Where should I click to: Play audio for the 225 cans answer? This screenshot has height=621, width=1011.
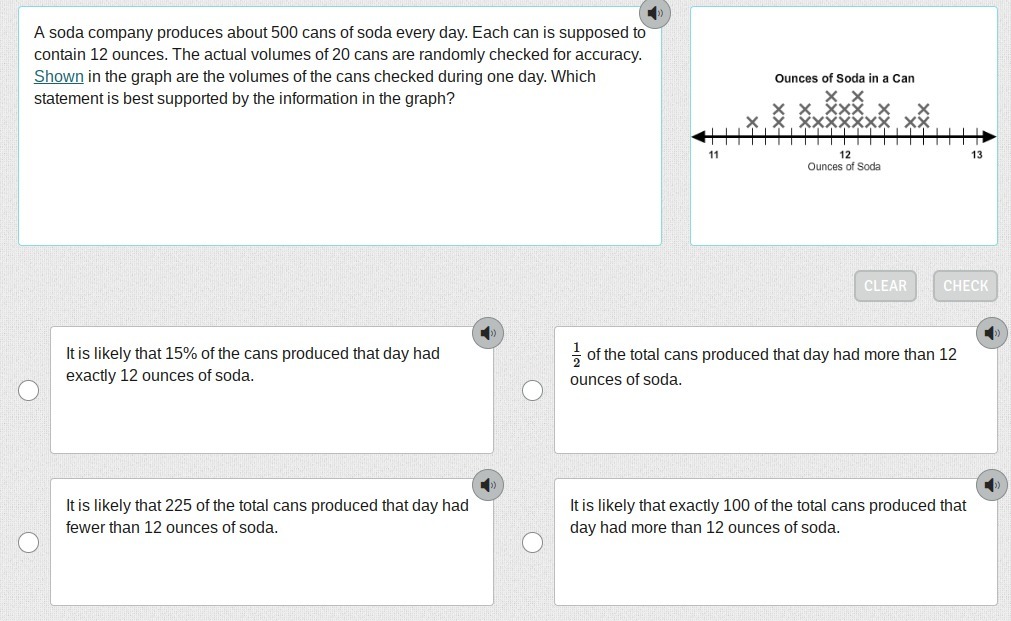coord(488,485)
